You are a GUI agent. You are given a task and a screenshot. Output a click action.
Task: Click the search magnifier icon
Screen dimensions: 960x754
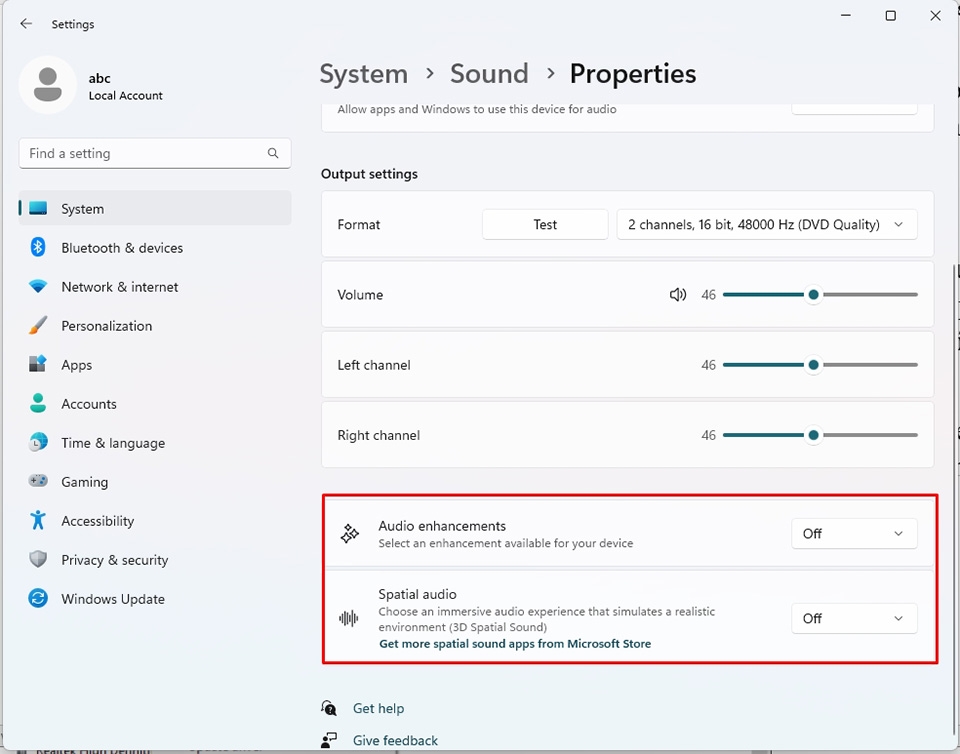pos(273,153)
